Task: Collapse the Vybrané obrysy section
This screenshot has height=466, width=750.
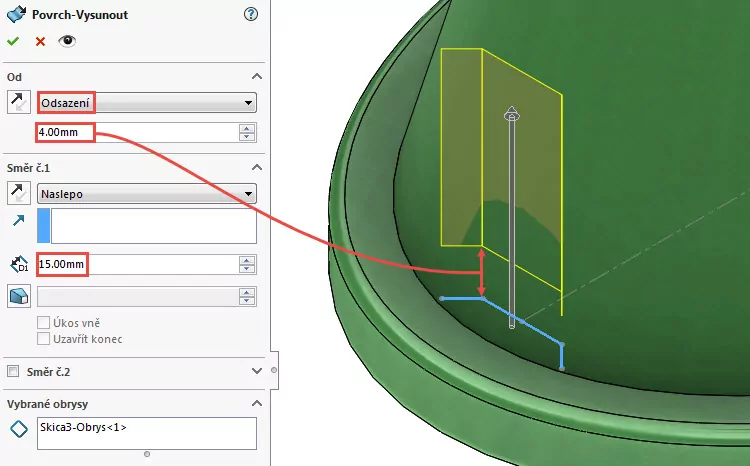Action: pyautogui.click(x=257, y=403)
